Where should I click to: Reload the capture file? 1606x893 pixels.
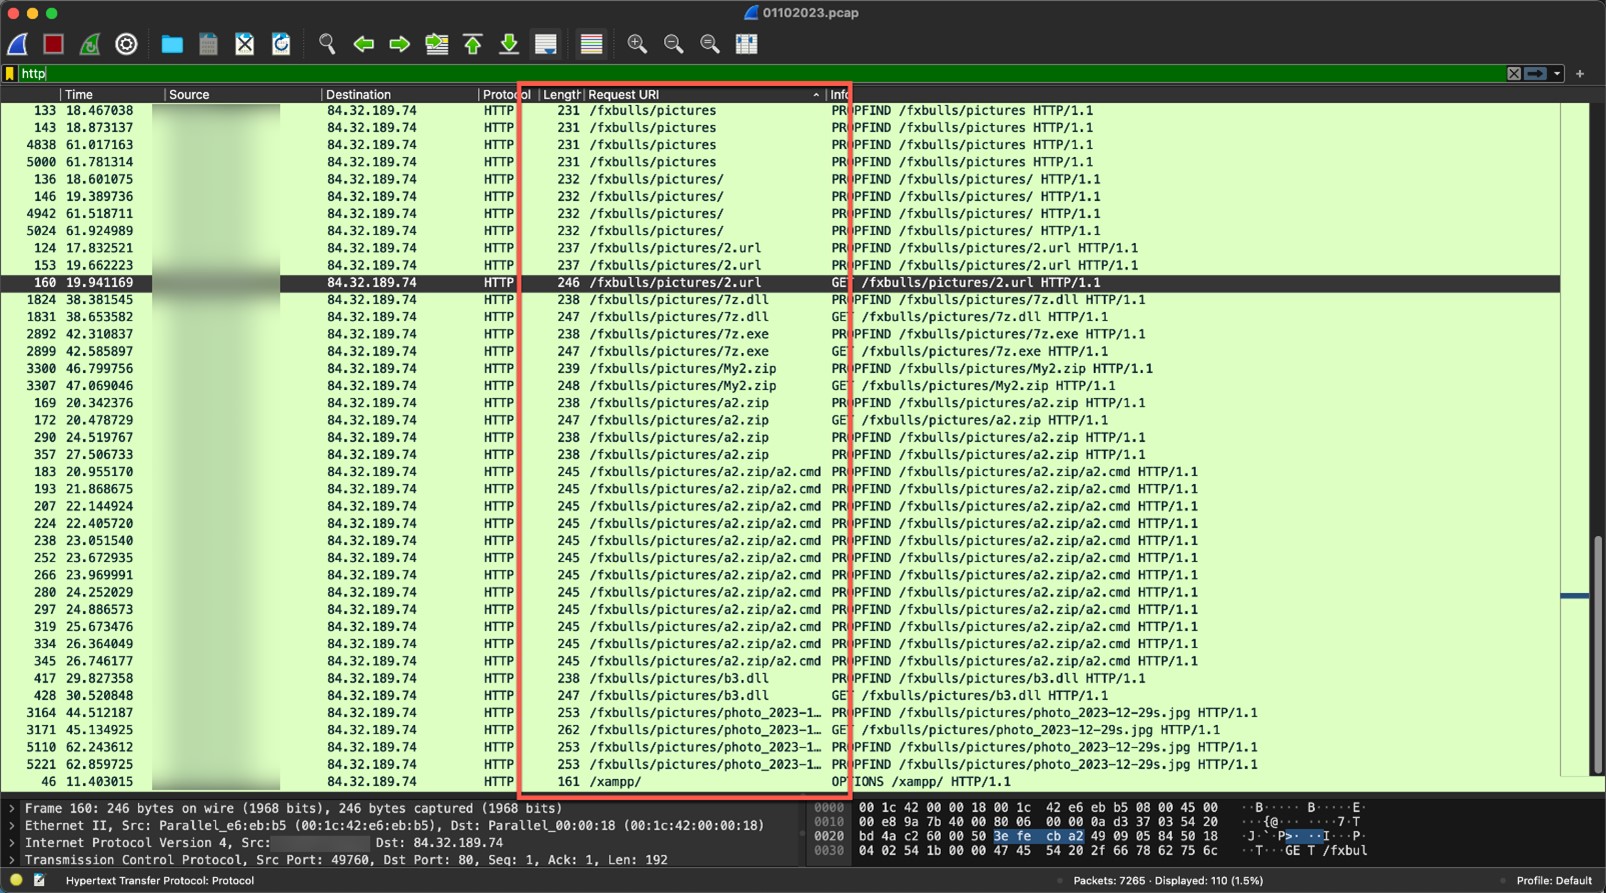point(281,44)
